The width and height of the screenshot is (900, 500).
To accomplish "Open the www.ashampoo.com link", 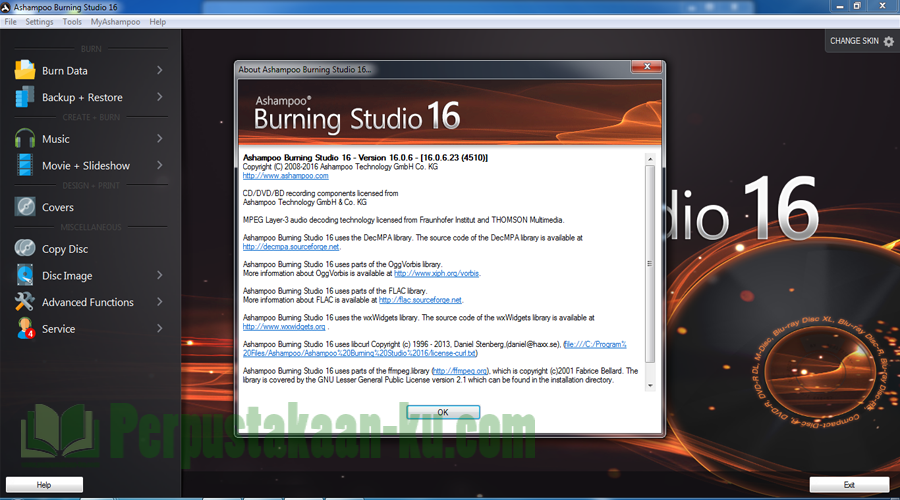I will point(285,176).
